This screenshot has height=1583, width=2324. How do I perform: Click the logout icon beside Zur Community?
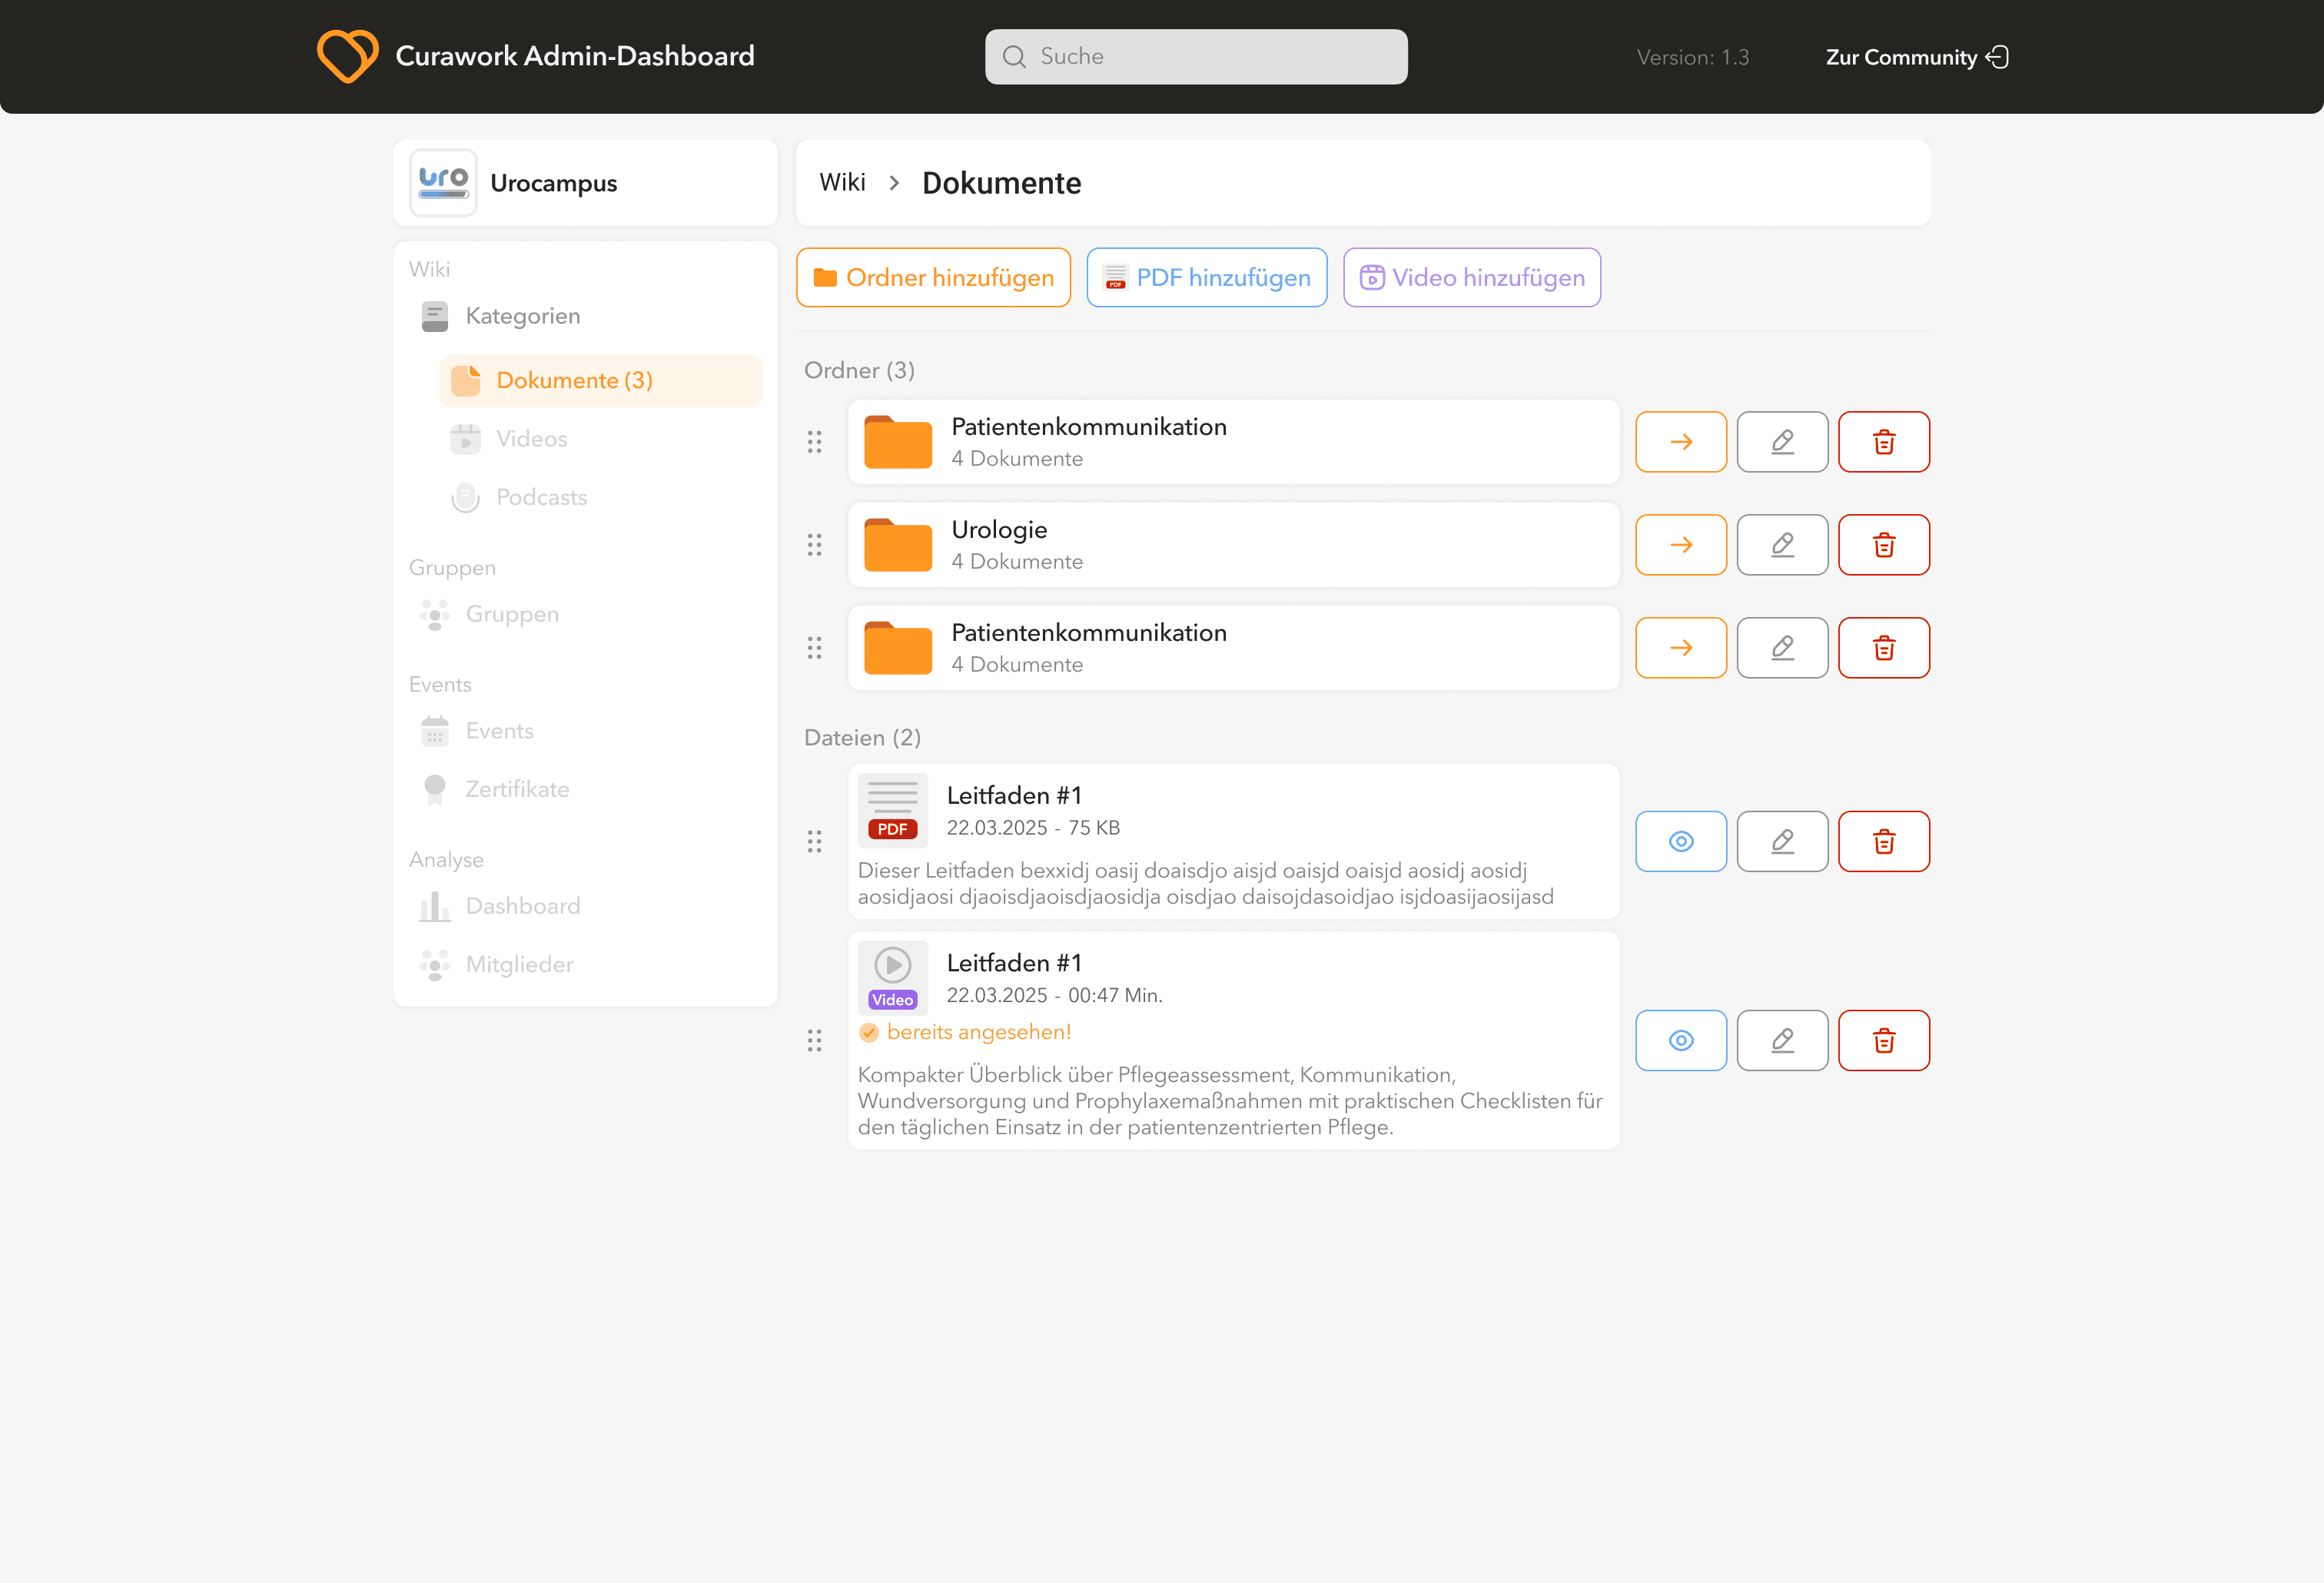point(1997,57)
